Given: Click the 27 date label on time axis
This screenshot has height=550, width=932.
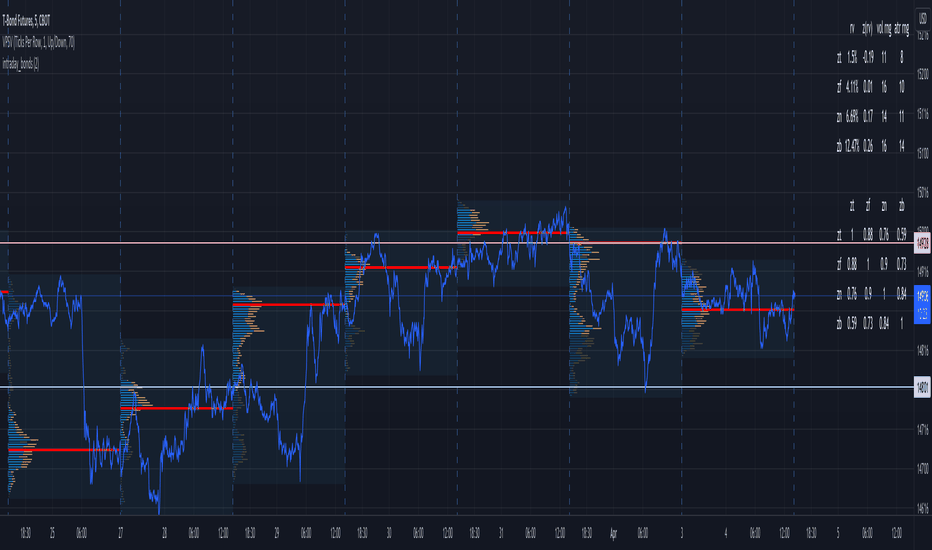Looking at the screenshot, I should coord(120,533).
